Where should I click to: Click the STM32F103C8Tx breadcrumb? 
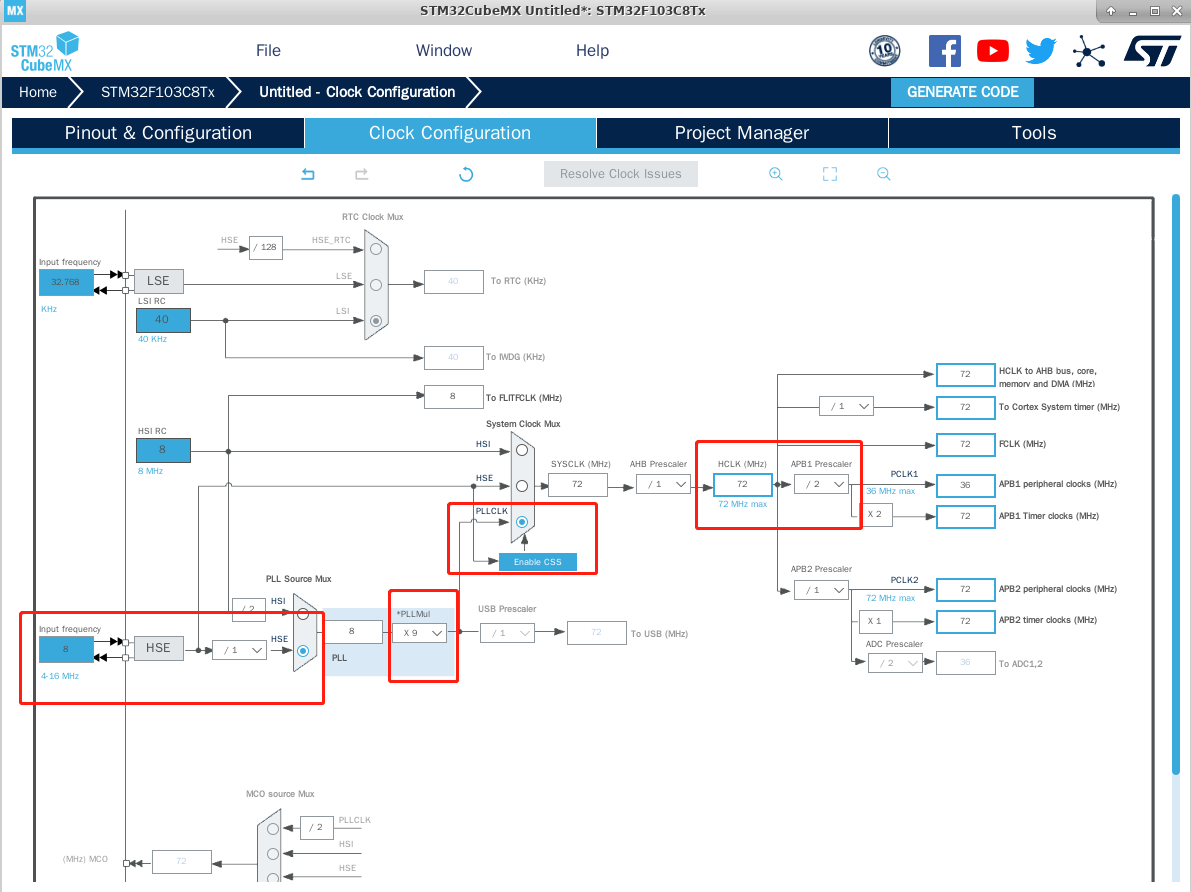coord(158,92)
